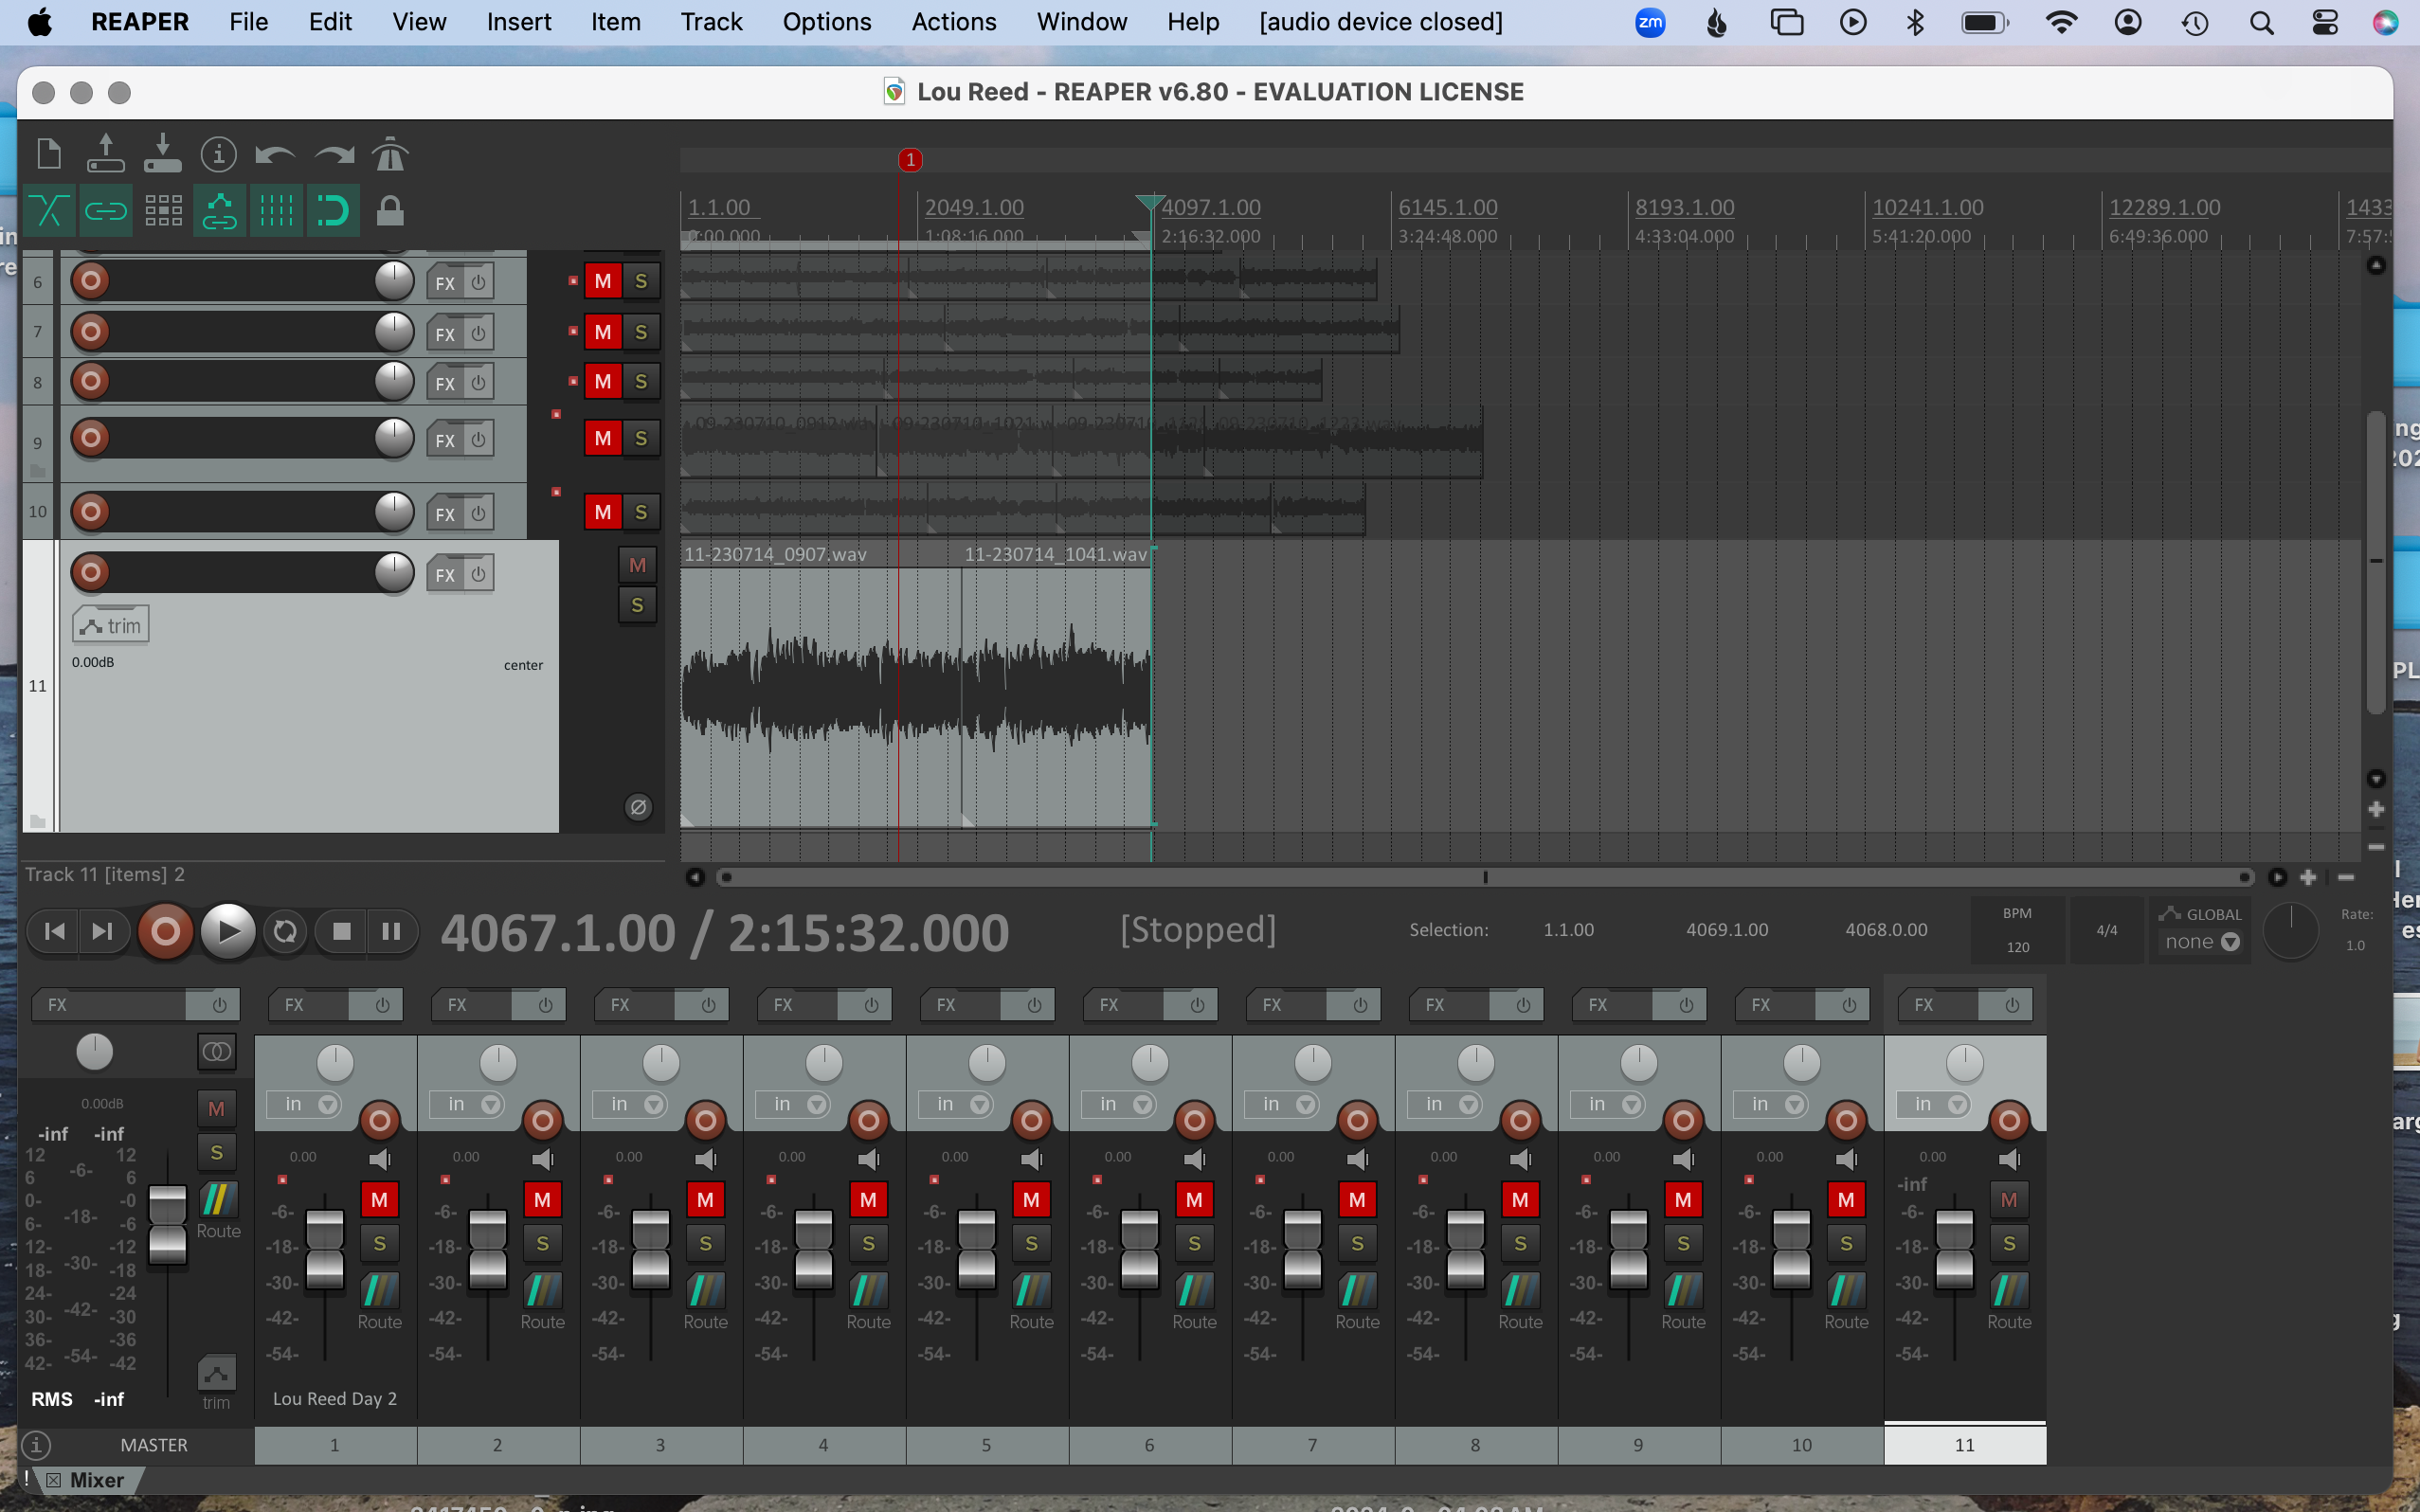Open the Insert menu

tap(519, 22)
